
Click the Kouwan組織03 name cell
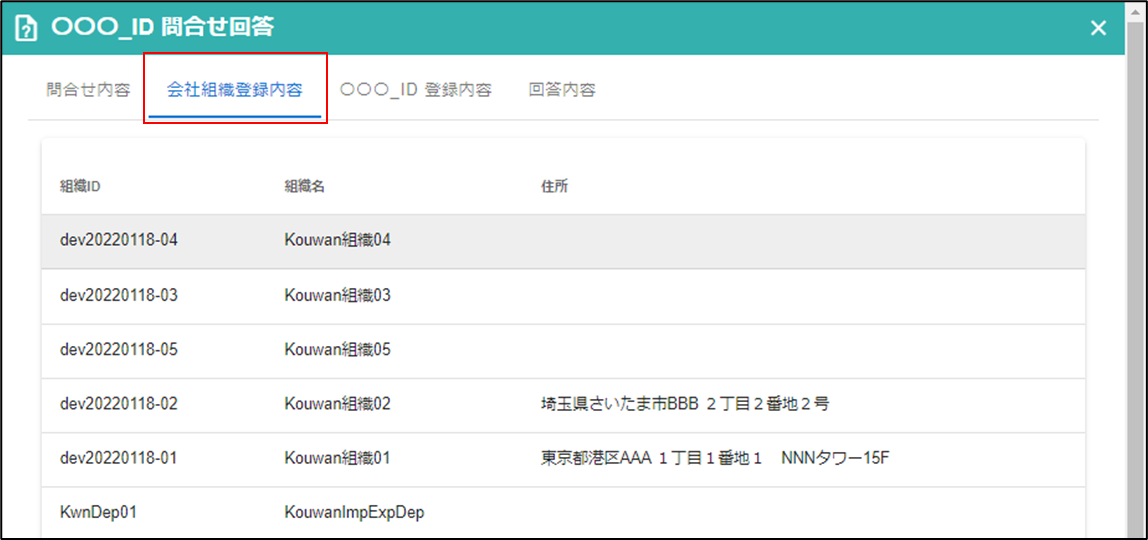[x=337, y=296]
